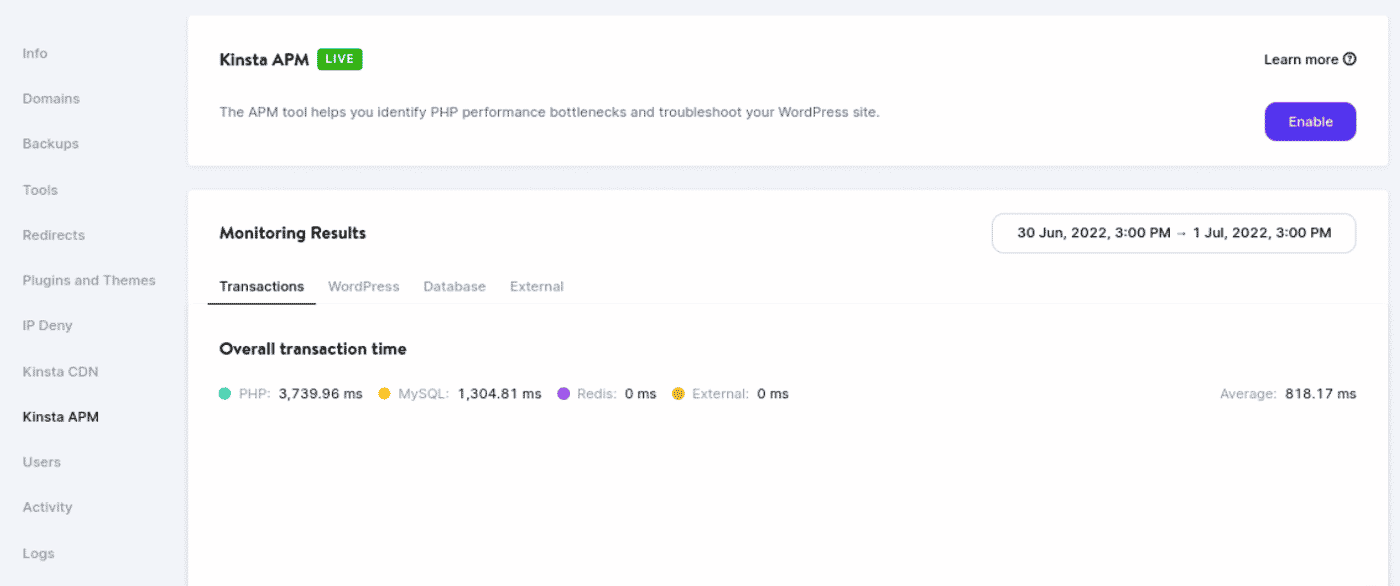Open the Backups section

pos(50,143)
